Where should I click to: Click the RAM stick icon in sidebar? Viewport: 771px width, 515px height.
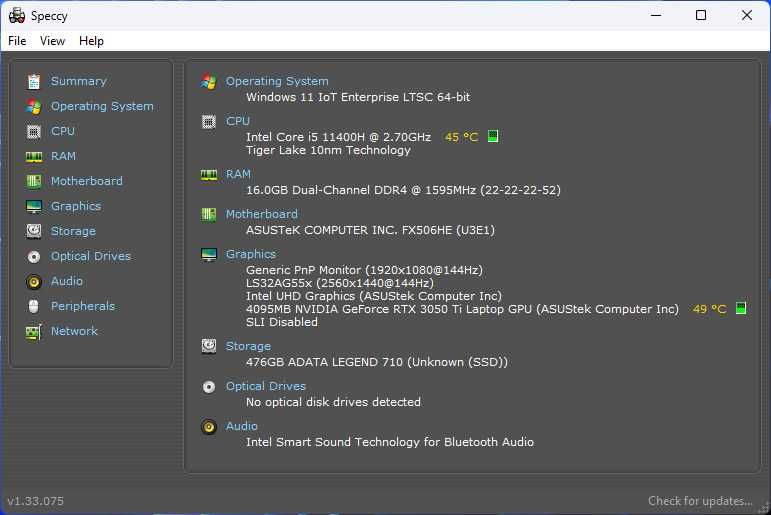click(x=34, y=156)
